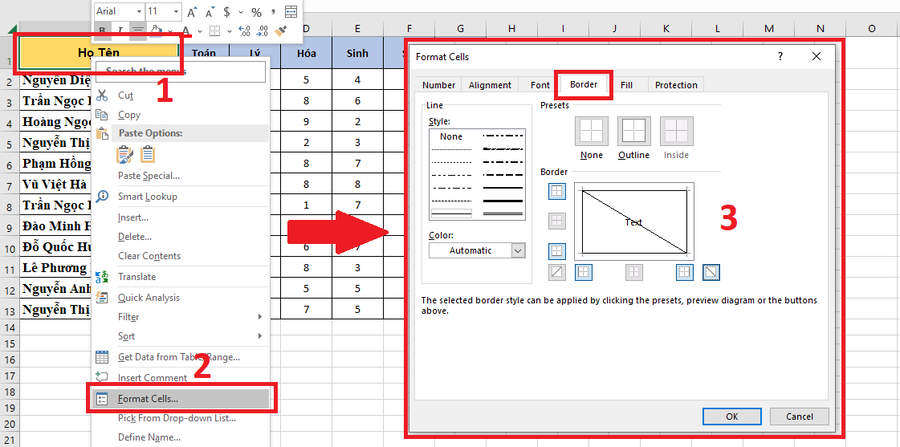Switch to the Number tab
Viewport: 900px width, 447px height.
tap(439, 85)
